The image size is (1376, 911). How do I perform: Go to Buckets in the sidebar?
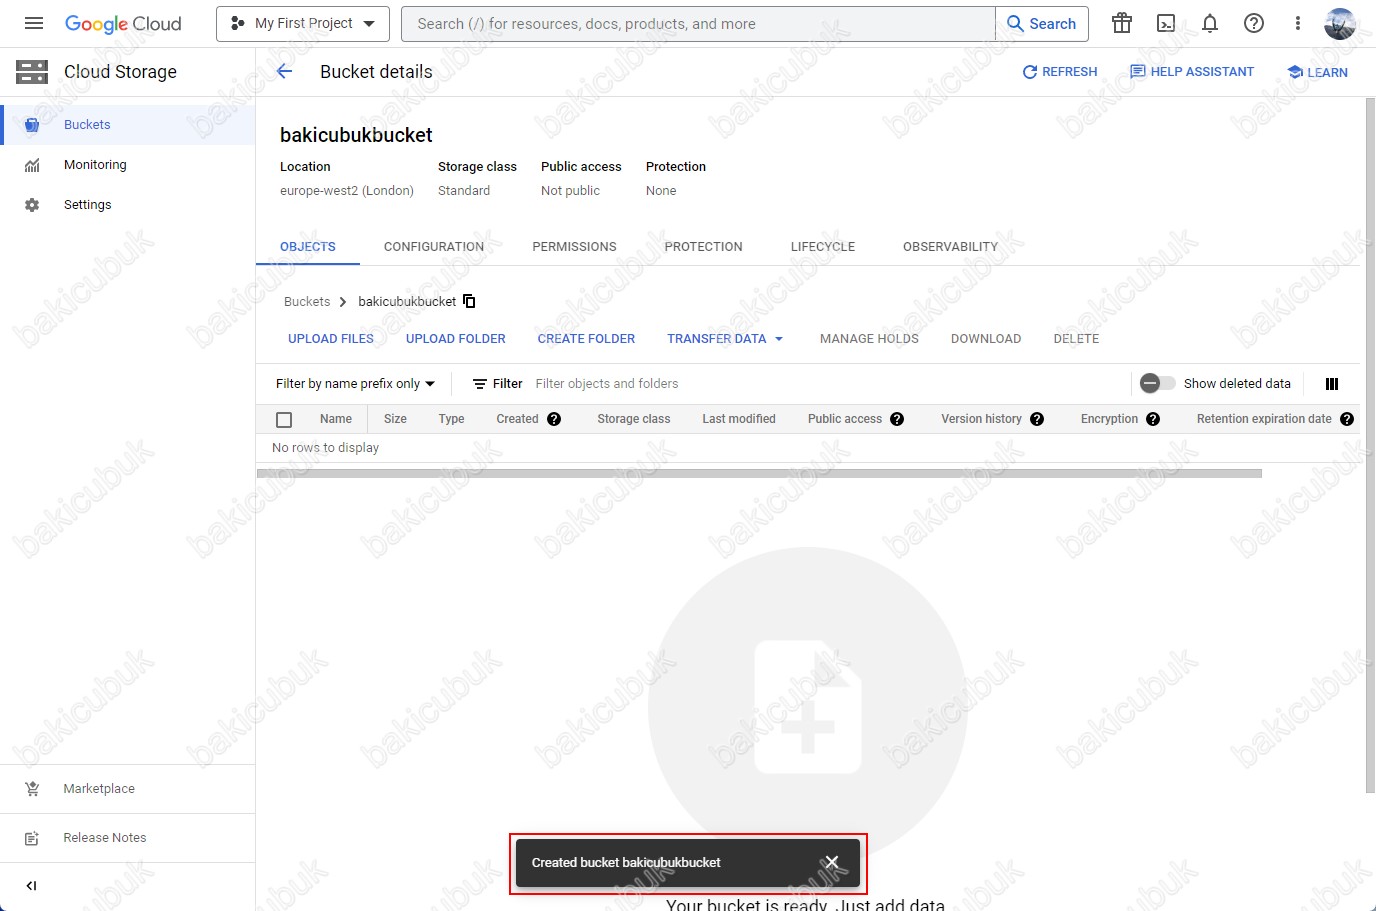click(128, 125)
